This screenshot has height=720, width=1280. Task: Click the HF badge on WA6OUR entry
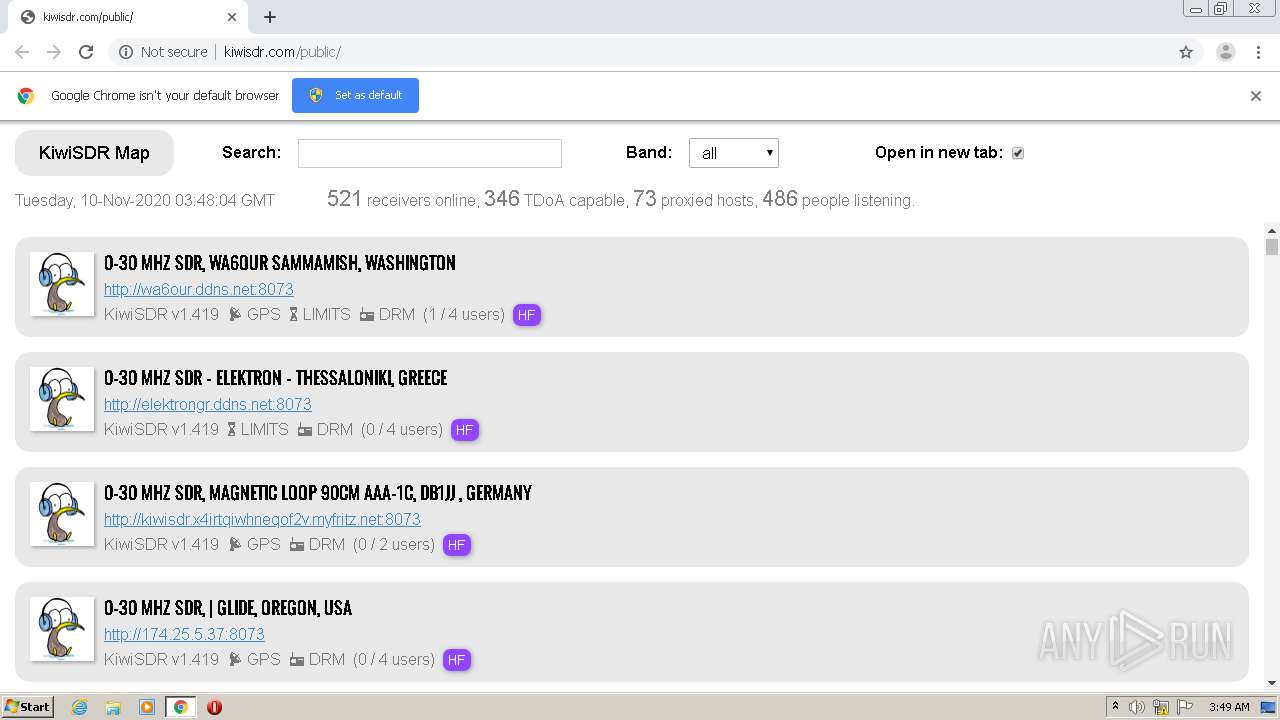coord(527,315)
